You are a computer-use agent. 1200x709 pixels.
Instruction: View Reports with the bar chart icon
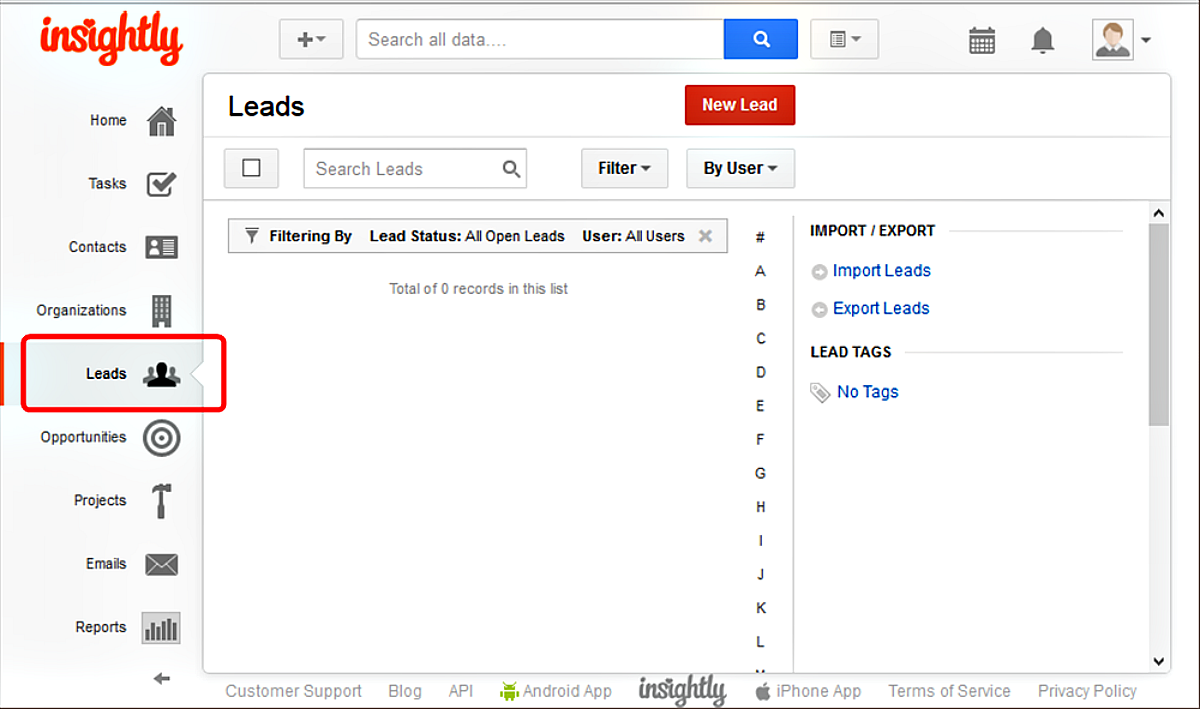(161, 627)
